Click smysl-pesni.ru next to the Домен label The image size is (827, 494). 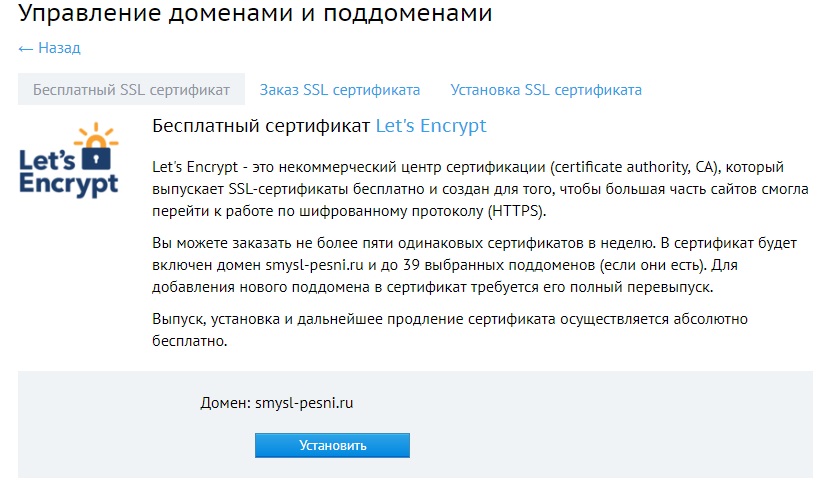[304, 403]
